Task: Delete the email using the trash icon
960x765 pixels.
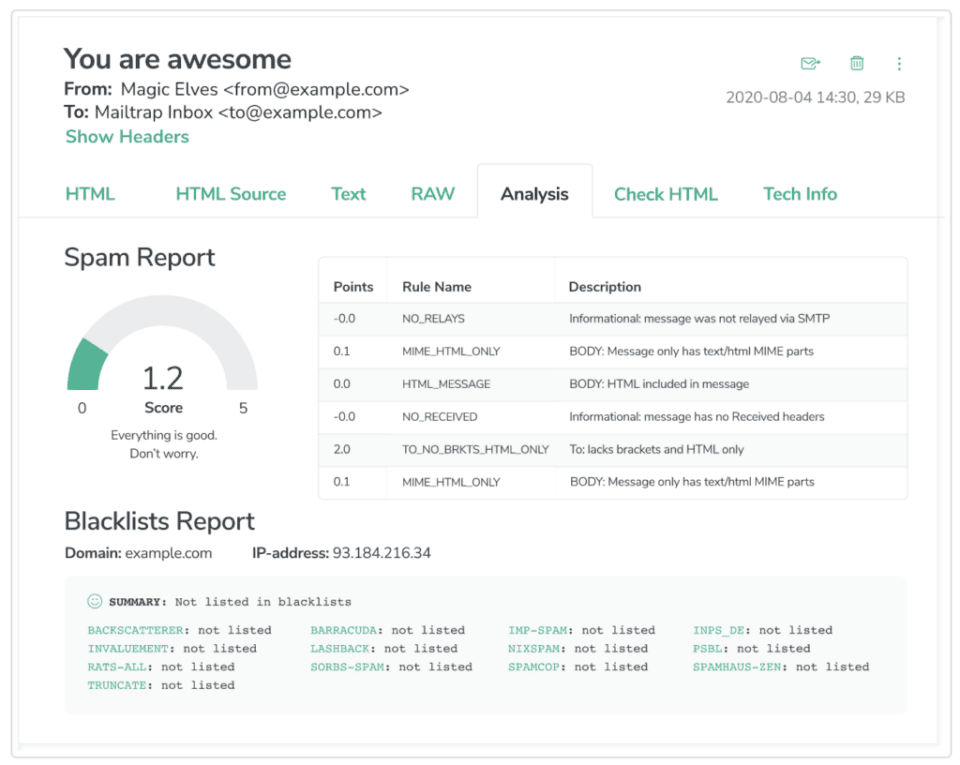Action: click(x=857, y=63)
